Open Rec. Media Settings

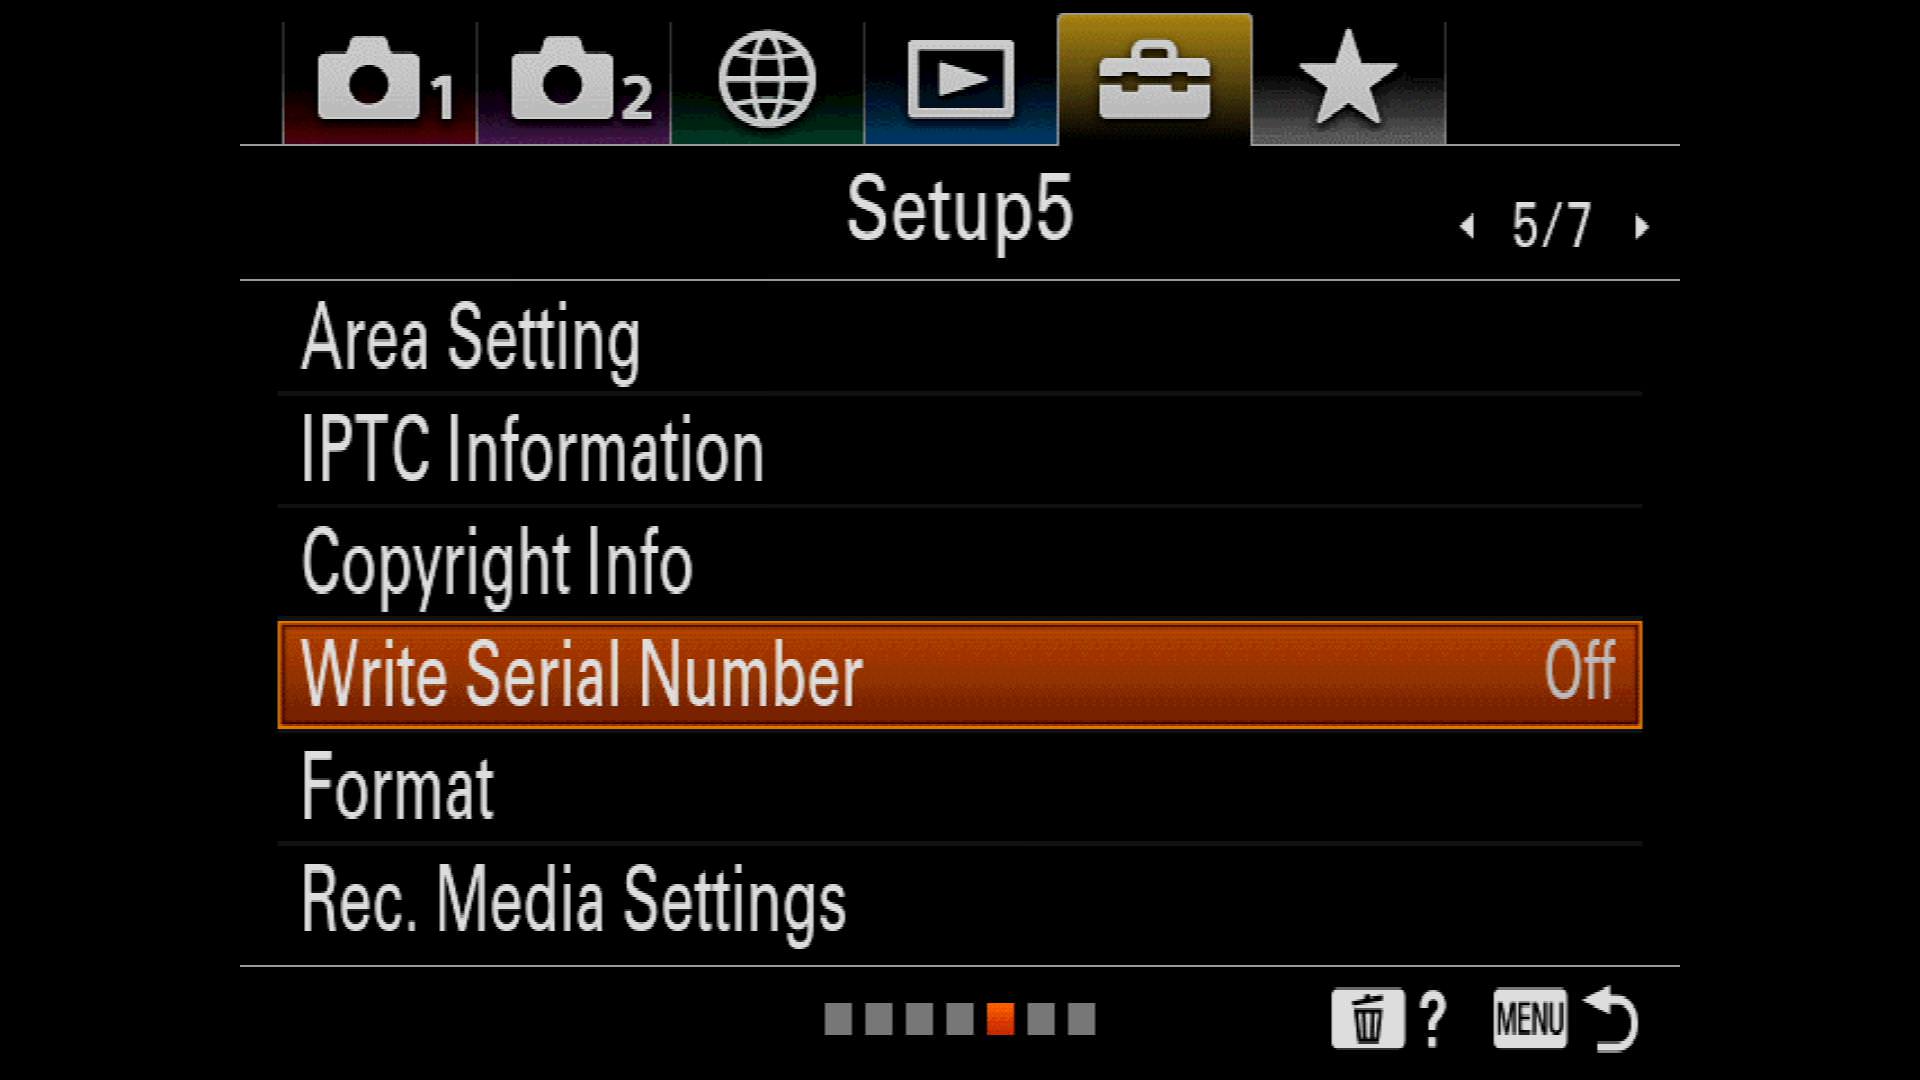960,900
